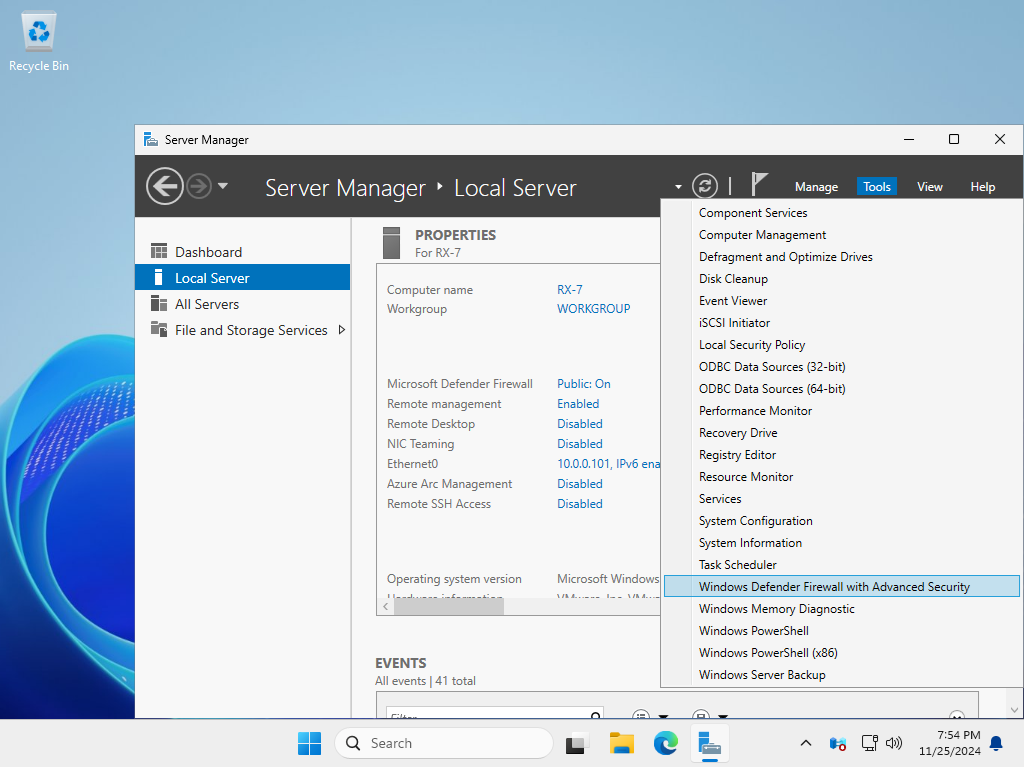This screenshot has width=1024, height=767.
Task: Click the refresh icon in Server Manager toolbar
Action: click(705, 185)
